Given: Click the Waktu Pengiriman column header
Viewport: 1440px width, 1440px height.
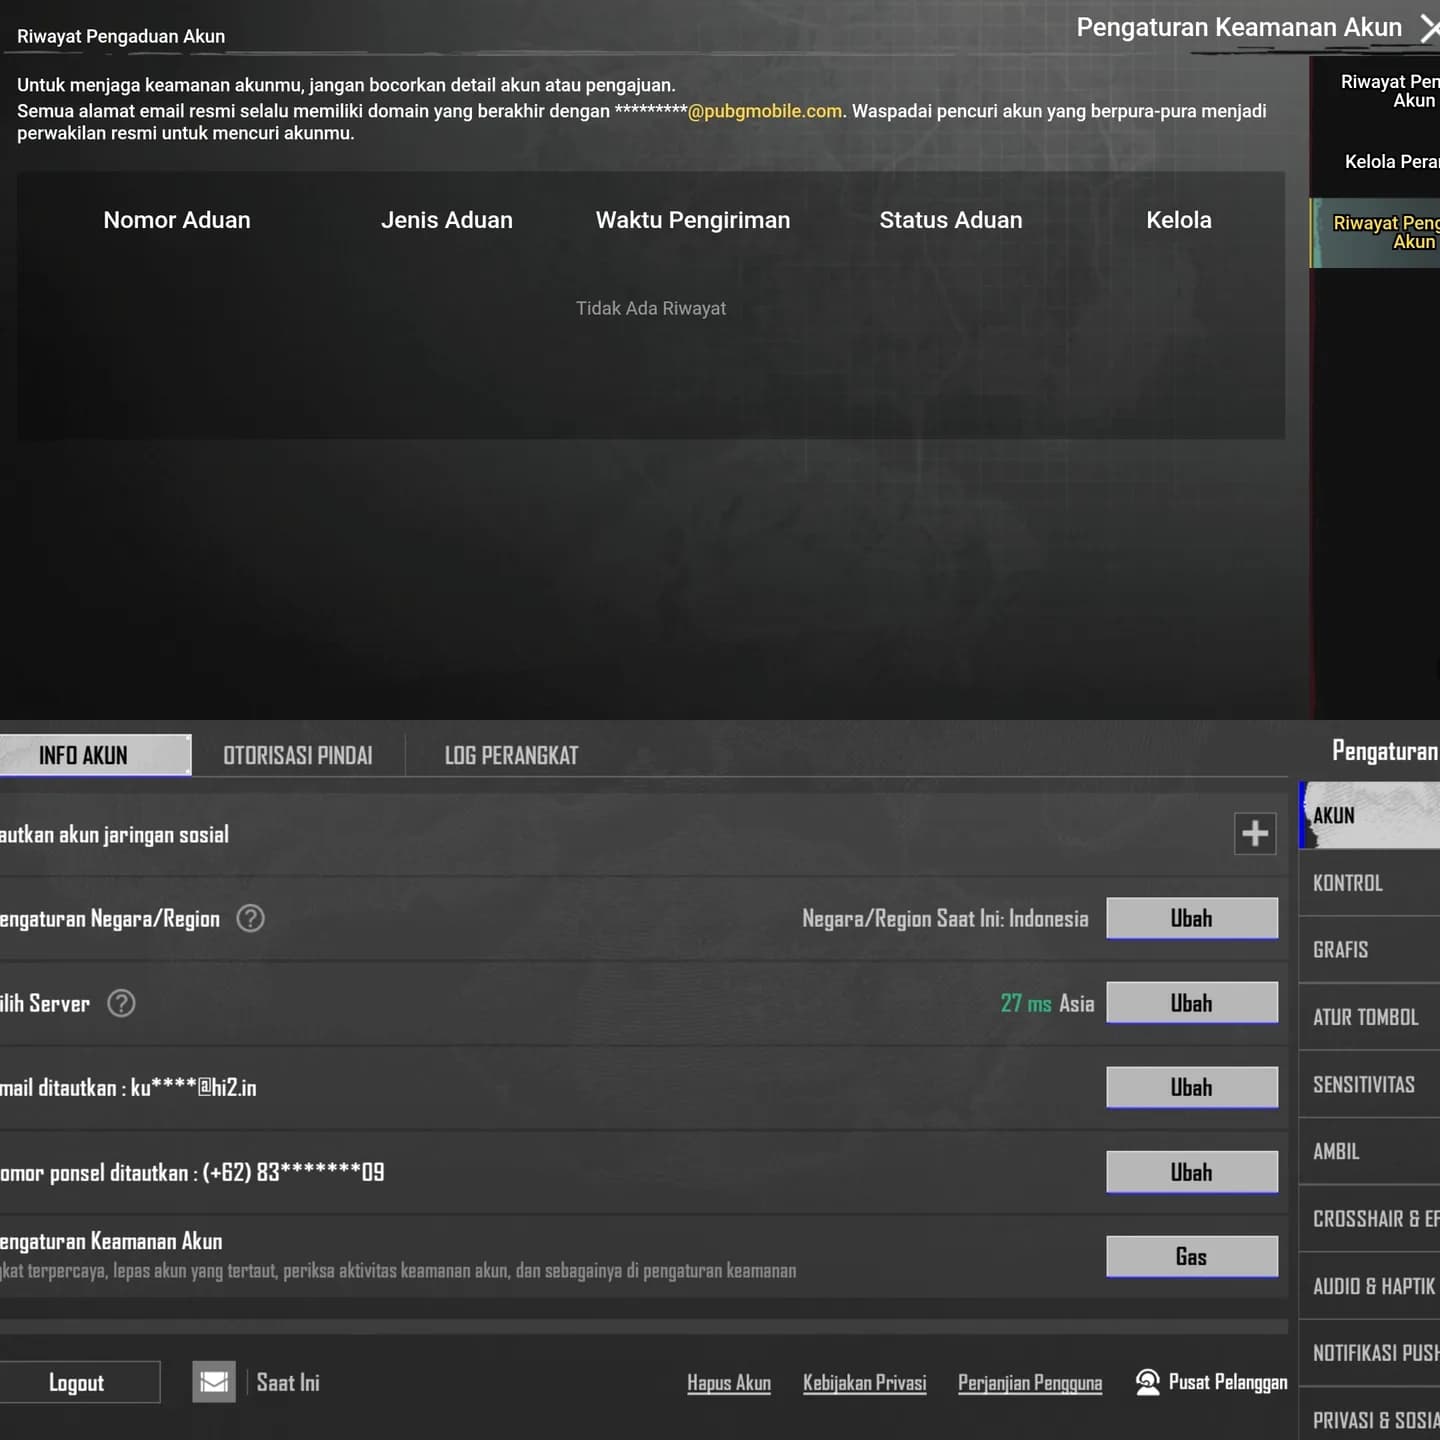Looking at the screenshot, I should (x=693, y=220).
